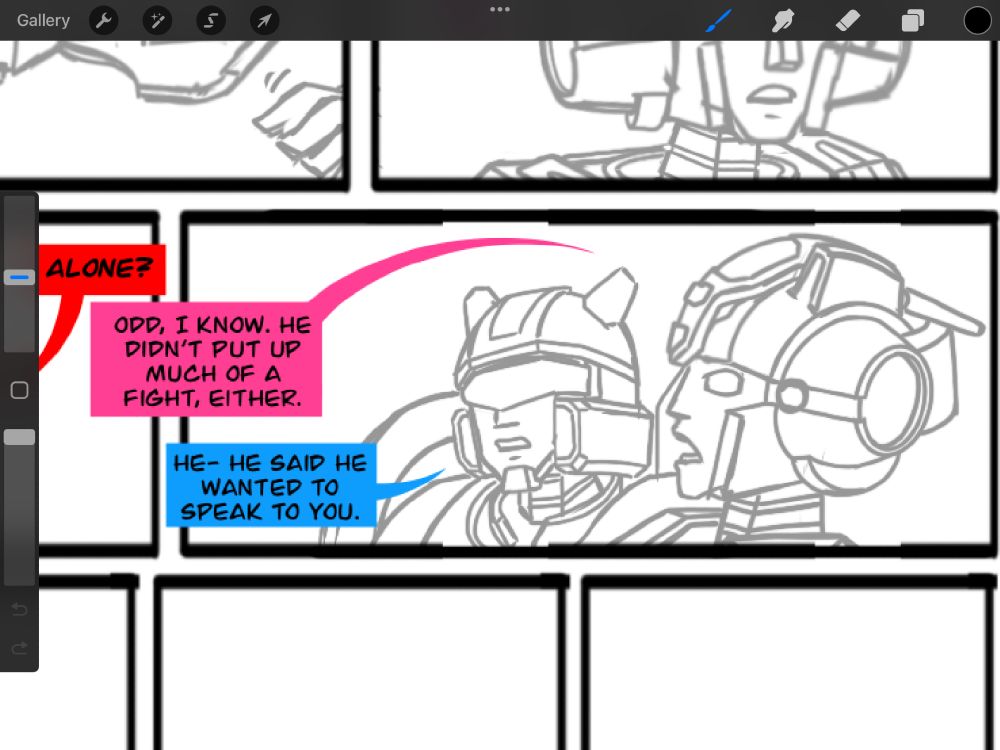The height and width of the screenshot is (750, 1000).
Task: Open the Layers panel
Action: [x=912, y=20]
